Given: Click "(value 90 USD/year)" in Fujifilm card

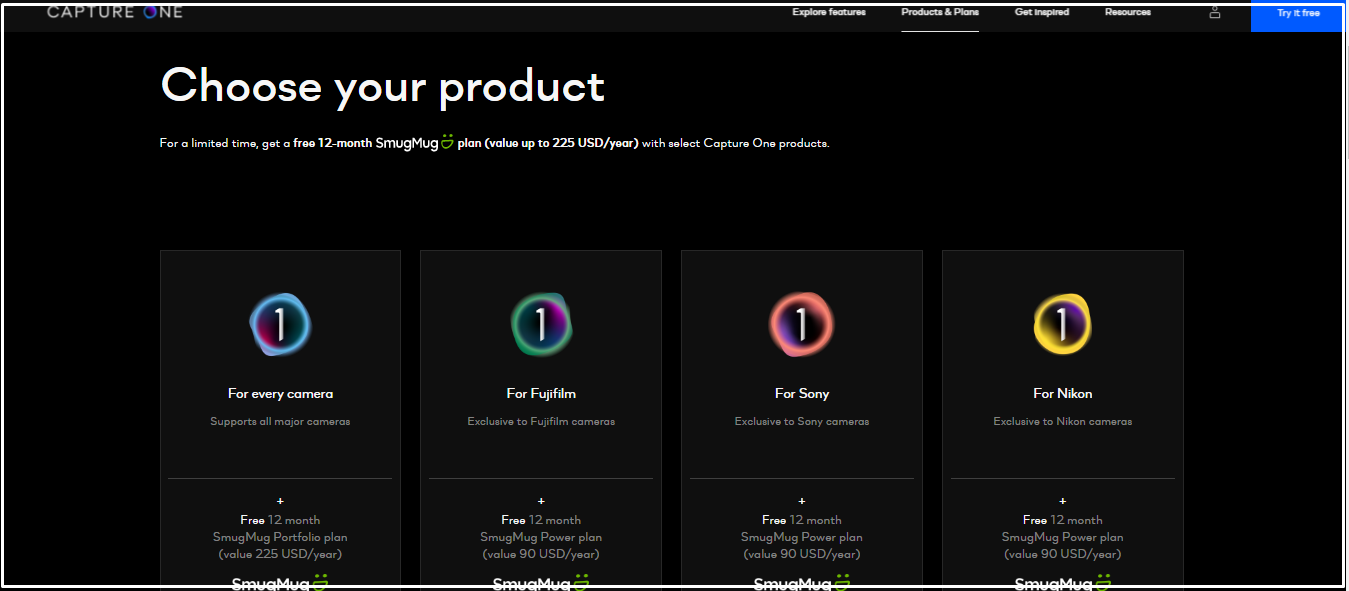Looking at the screenshot, I should (541, 555).
